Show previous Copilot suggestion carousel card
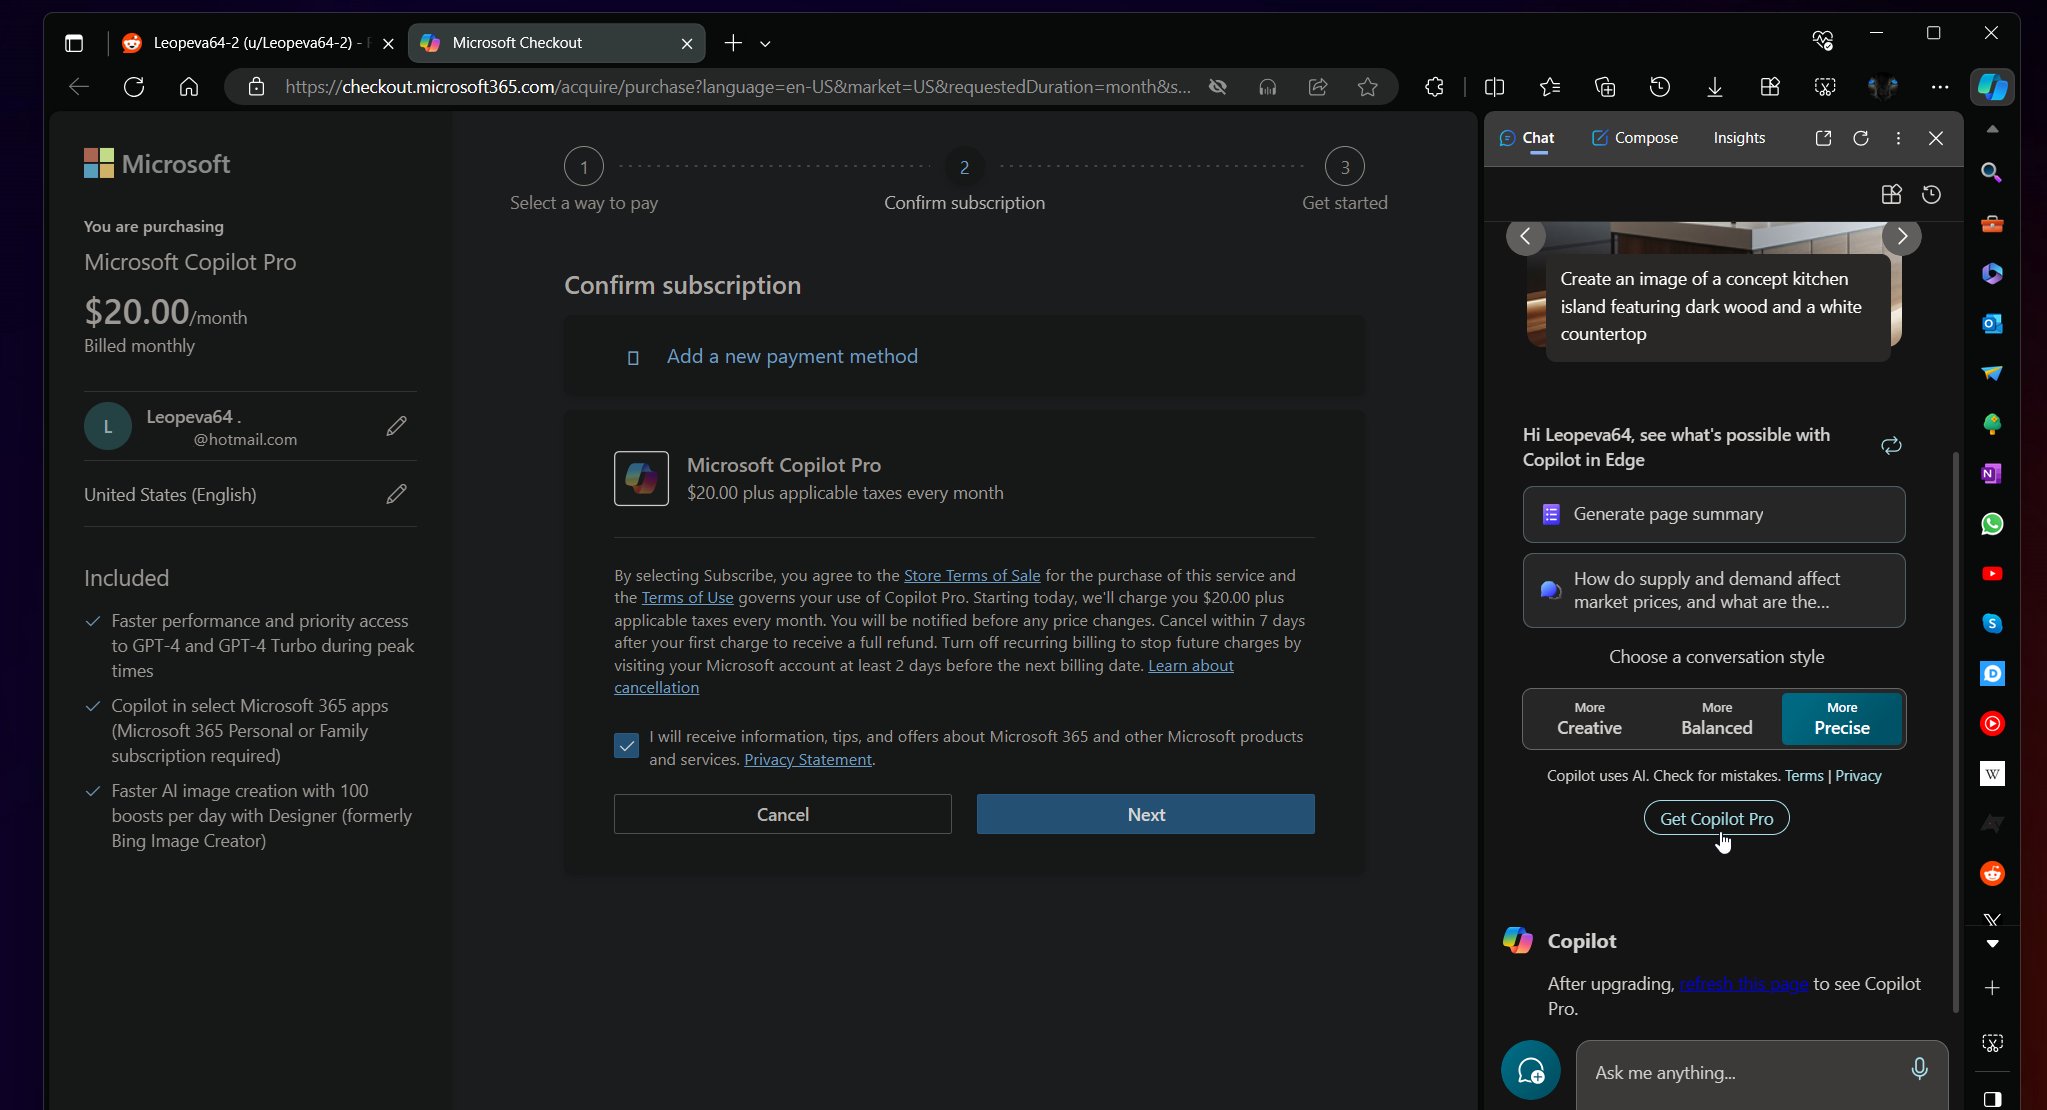The height and width of the screenshot is (1110, 2047). 1525,236
